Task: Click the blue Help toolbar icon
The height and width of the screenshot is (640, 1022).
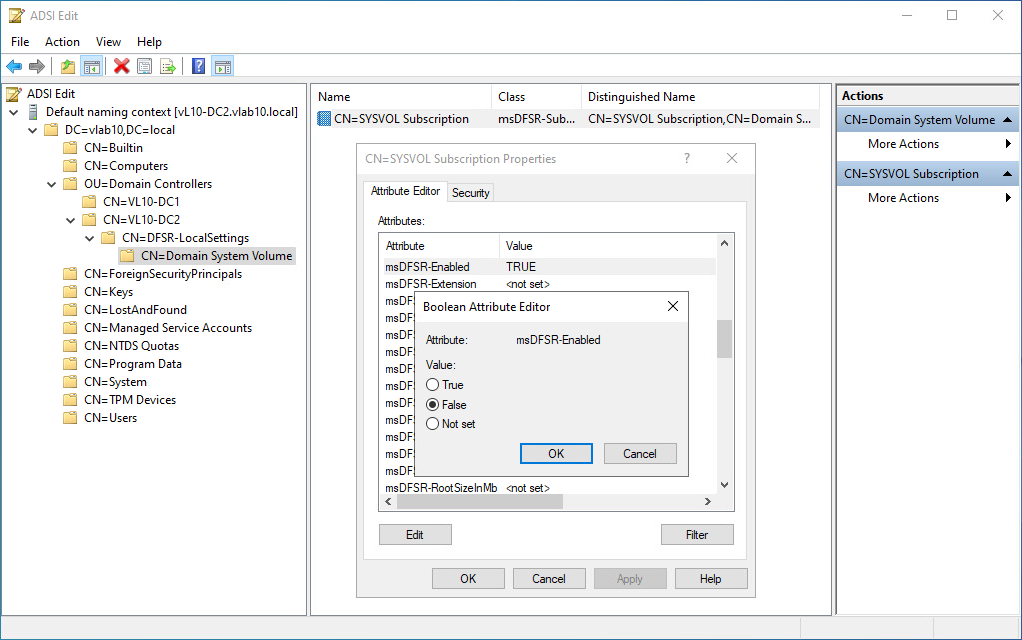Action: (198, 67)
